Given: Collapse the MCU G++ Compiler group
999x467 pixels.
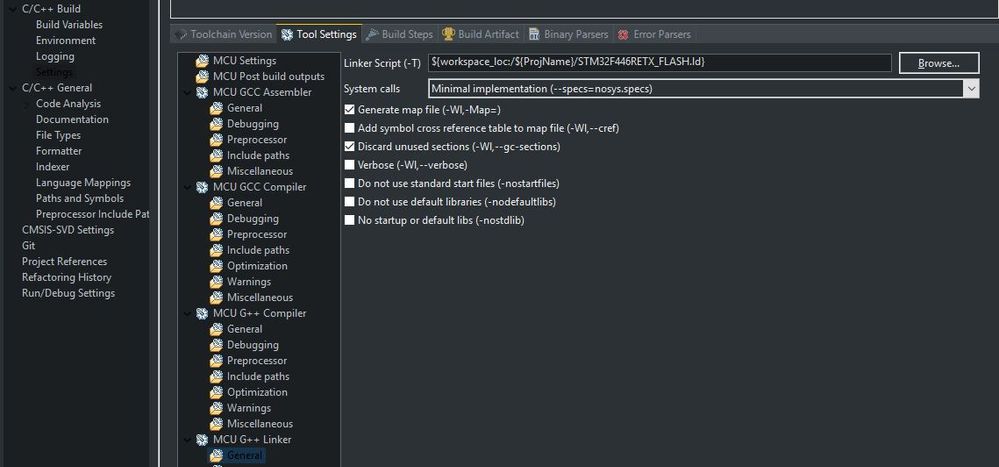Looking at the screenshot, I should pos(188,313).
